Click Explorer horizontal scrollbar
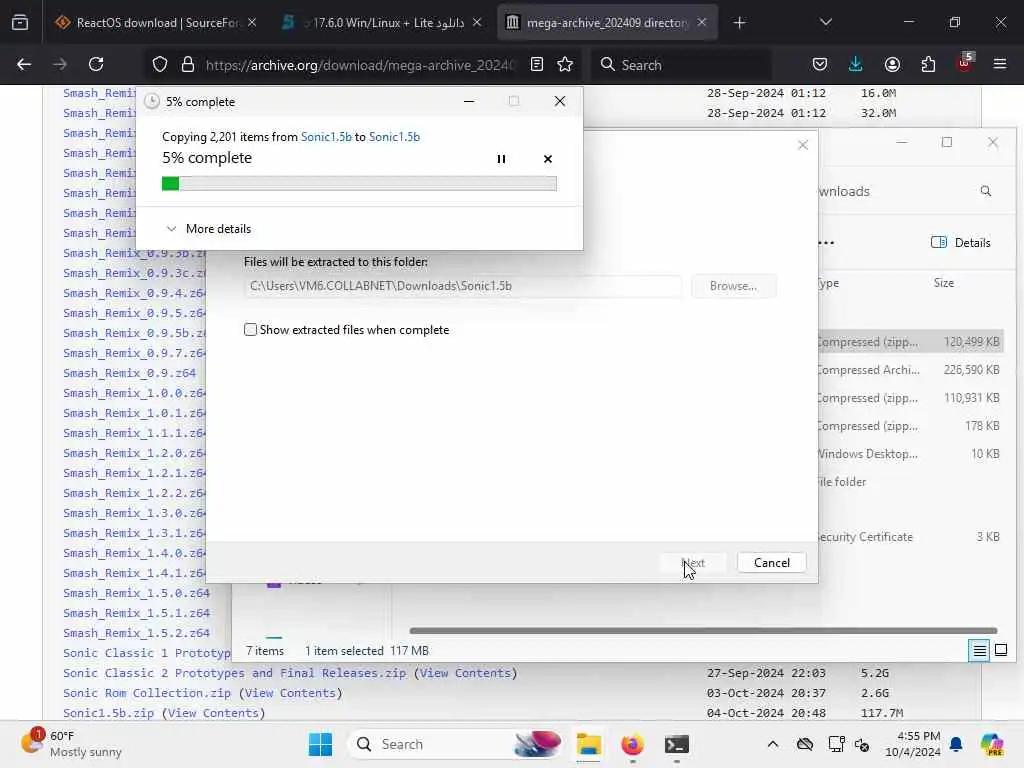1024x768 pixels. coord(703,631)
